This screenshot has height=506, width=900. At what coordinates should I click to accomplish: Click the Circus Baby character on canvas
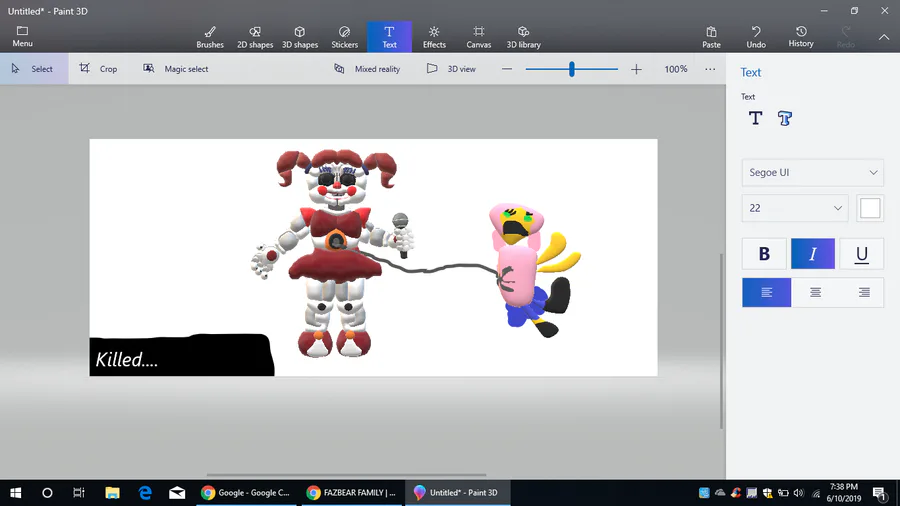click(335, 252)
